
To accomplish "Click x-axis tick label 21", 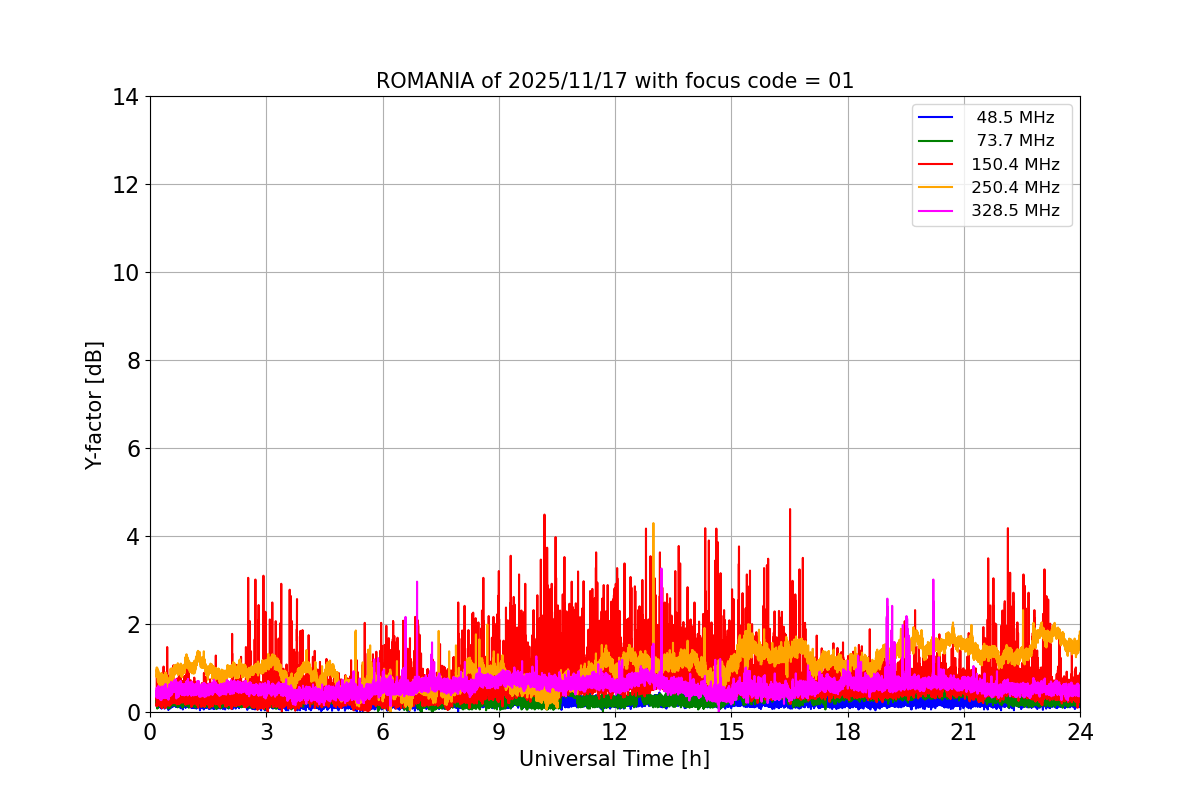I will click(964, 732).
